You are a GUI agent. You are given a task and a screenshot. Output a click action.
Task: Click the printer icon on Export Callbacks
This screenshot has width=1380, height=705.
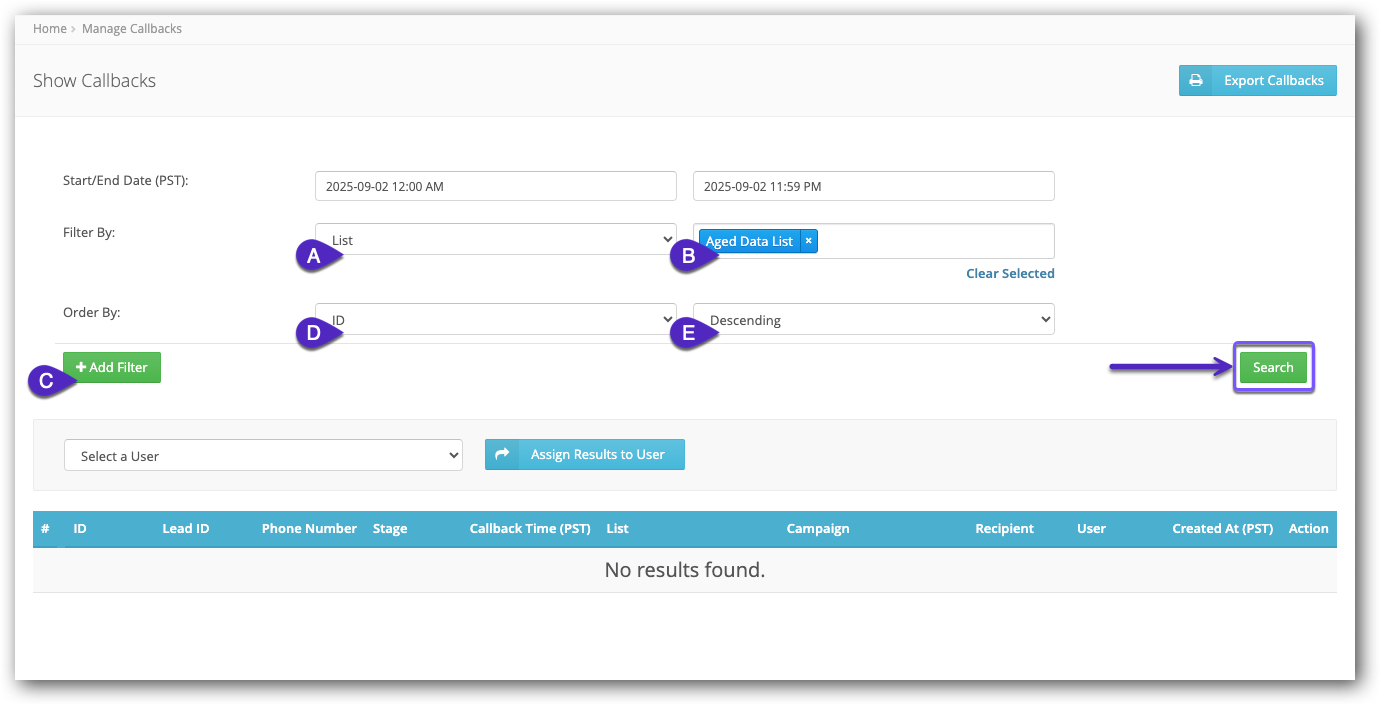(x=1195, y=81)
